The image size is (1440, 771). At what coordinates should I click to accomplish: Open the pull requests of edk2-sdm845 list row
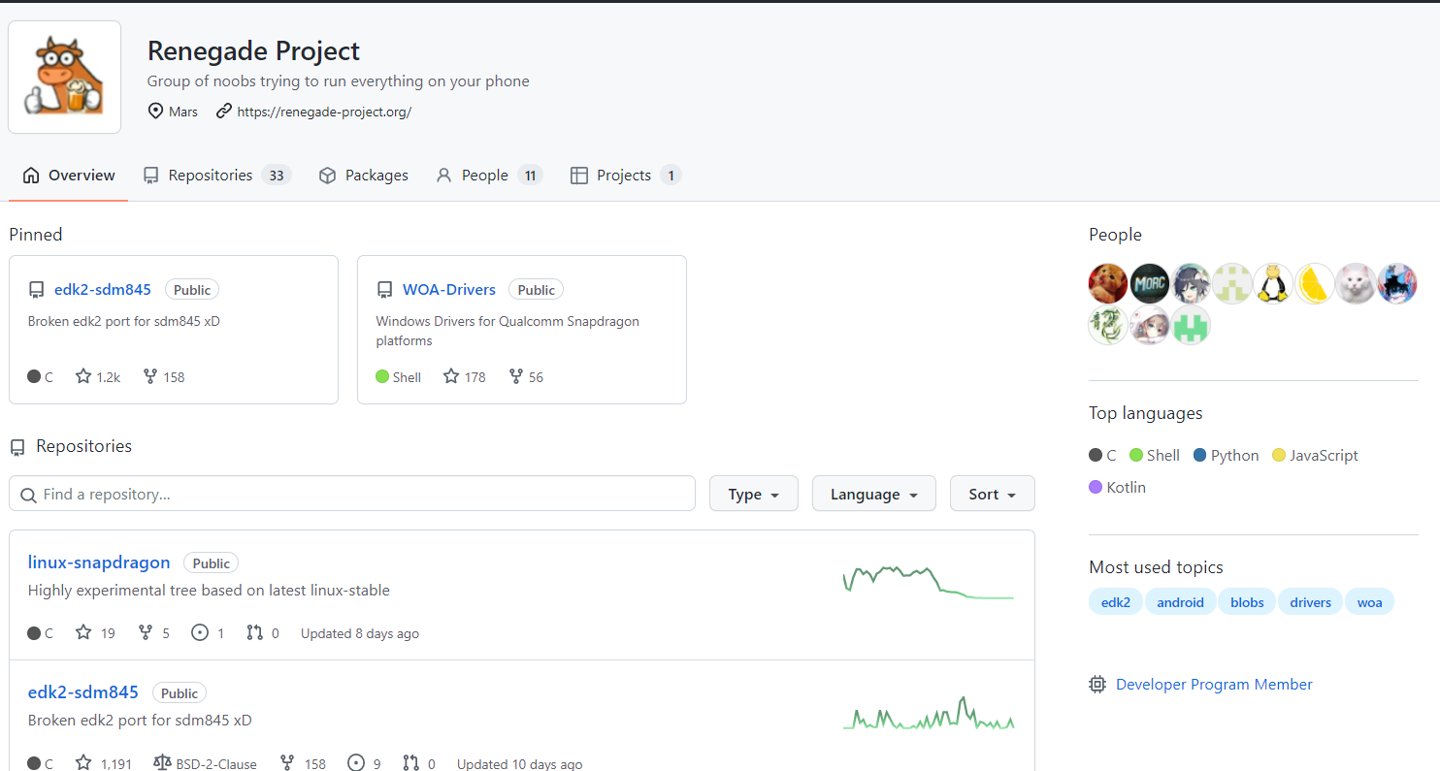[x=419, y=763]
